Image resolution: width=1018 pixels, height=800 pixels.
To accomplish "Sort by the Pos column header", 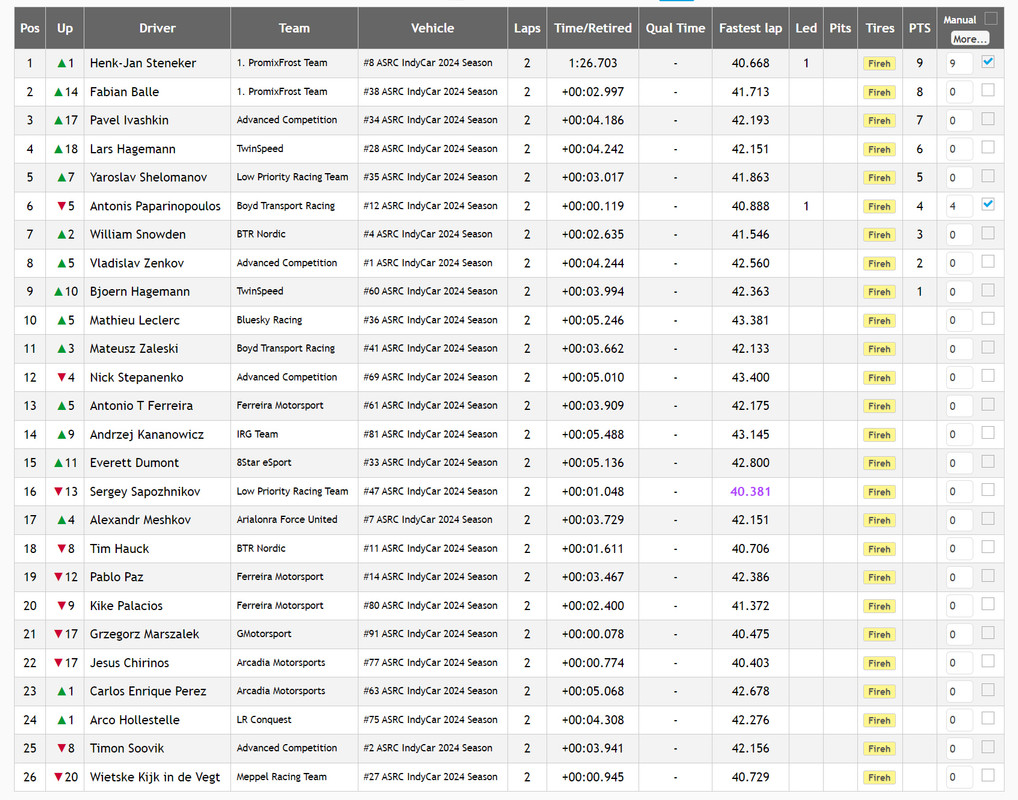I will (x=30, y=28).
